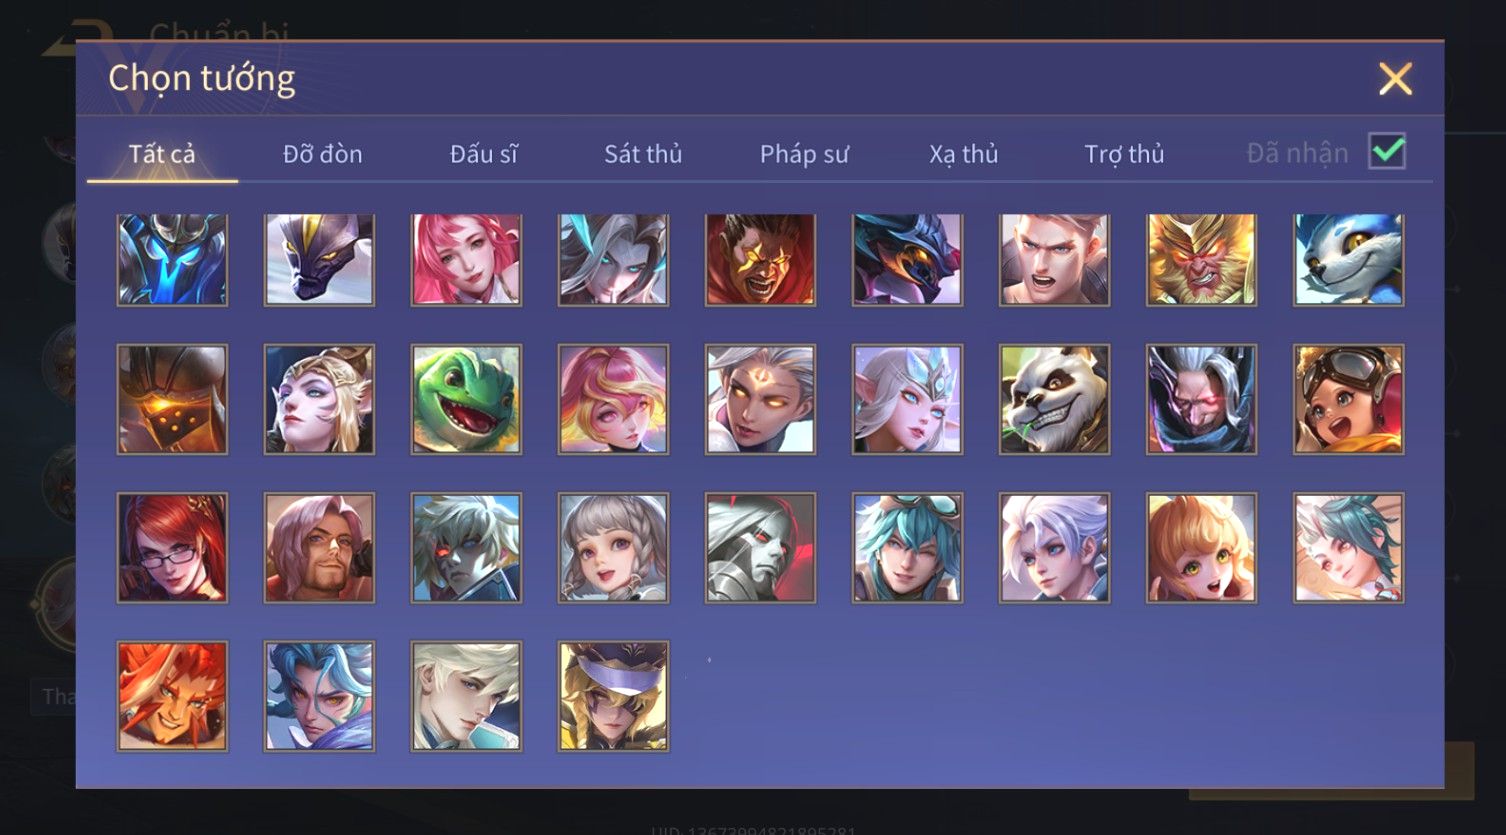This screenshot has height=835, width=1506.
Task: Pick the blonde hero with purple cap
Action: (613, 696)
